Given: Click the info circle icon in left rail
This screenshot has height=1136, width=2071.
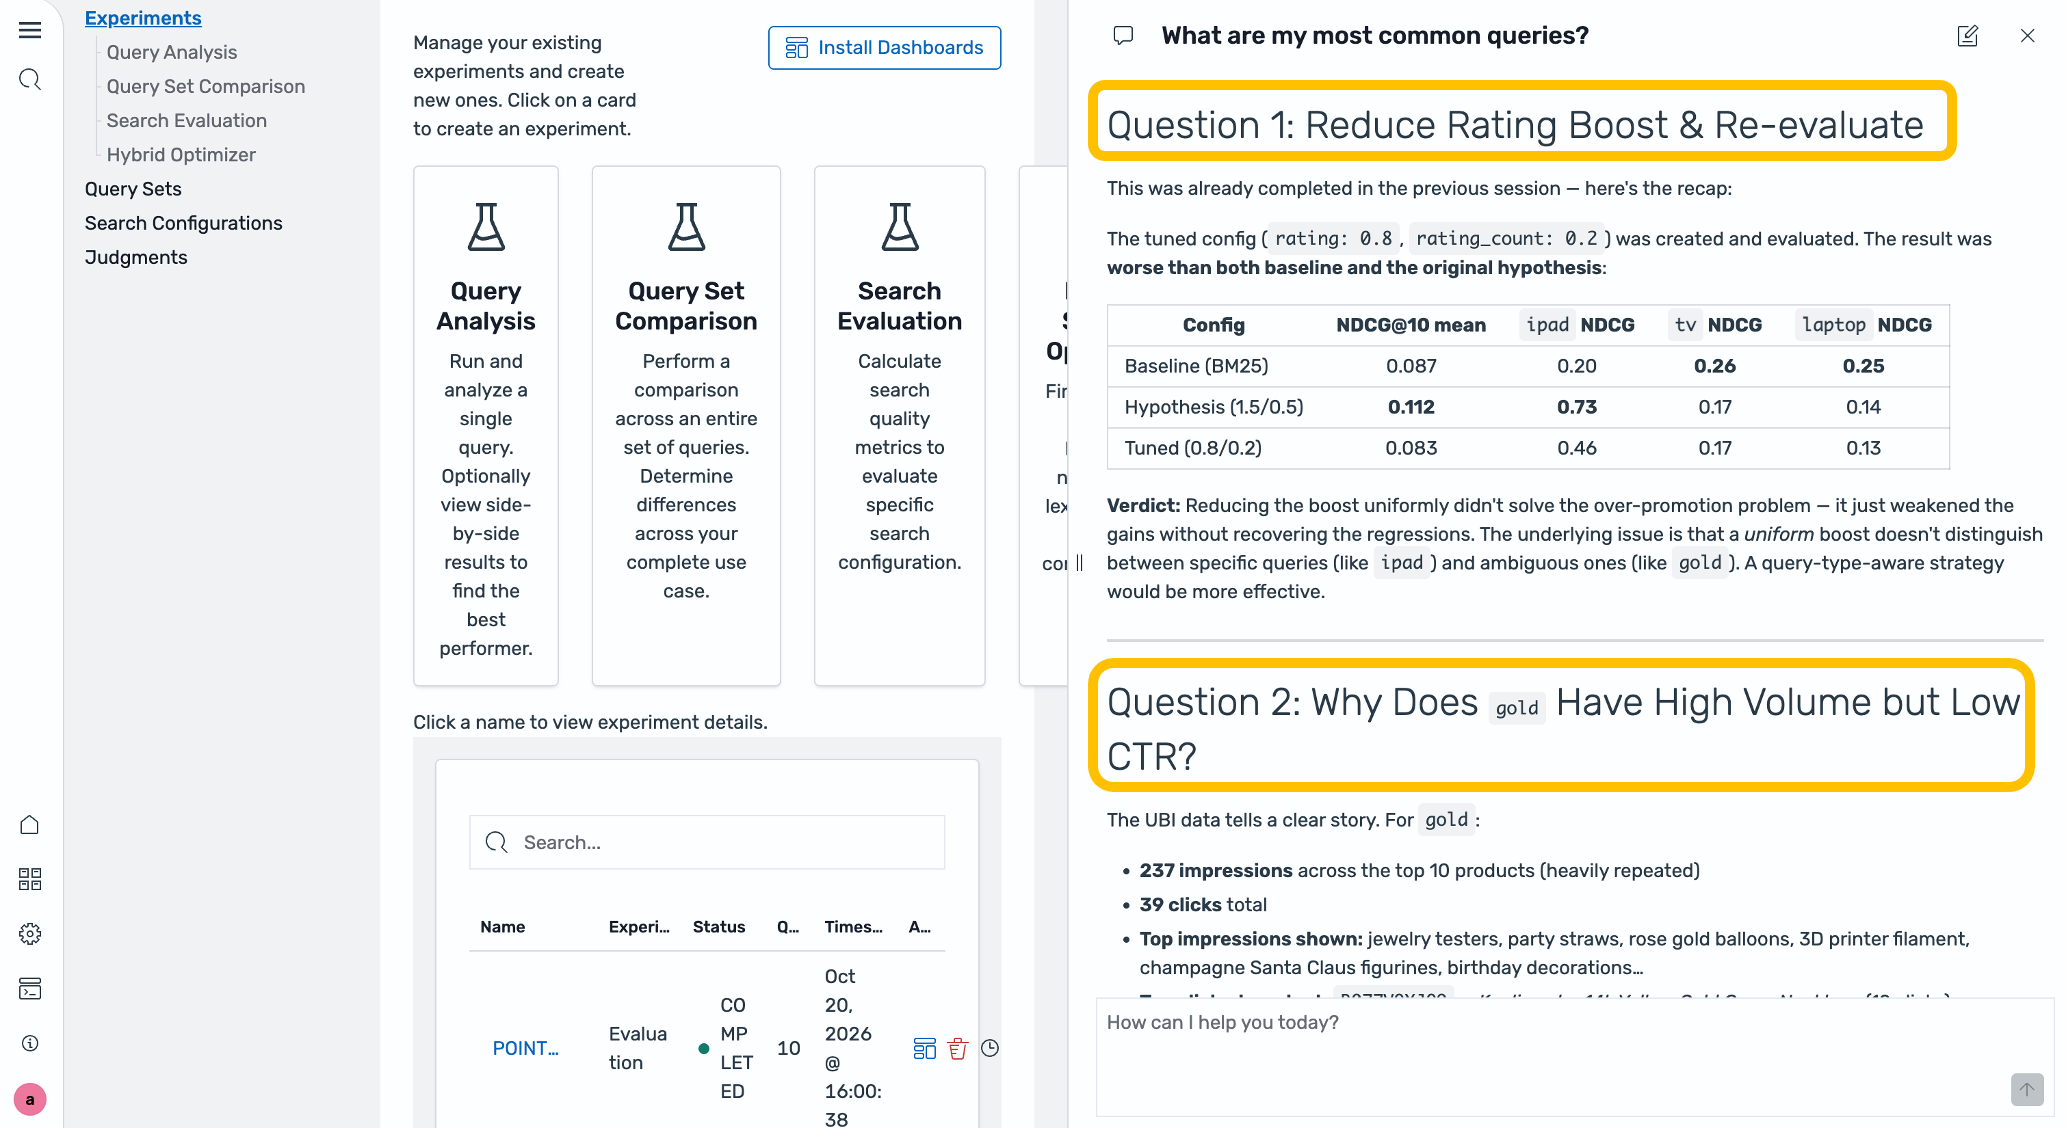Looking at the screenshot, I should (30, 1044).
